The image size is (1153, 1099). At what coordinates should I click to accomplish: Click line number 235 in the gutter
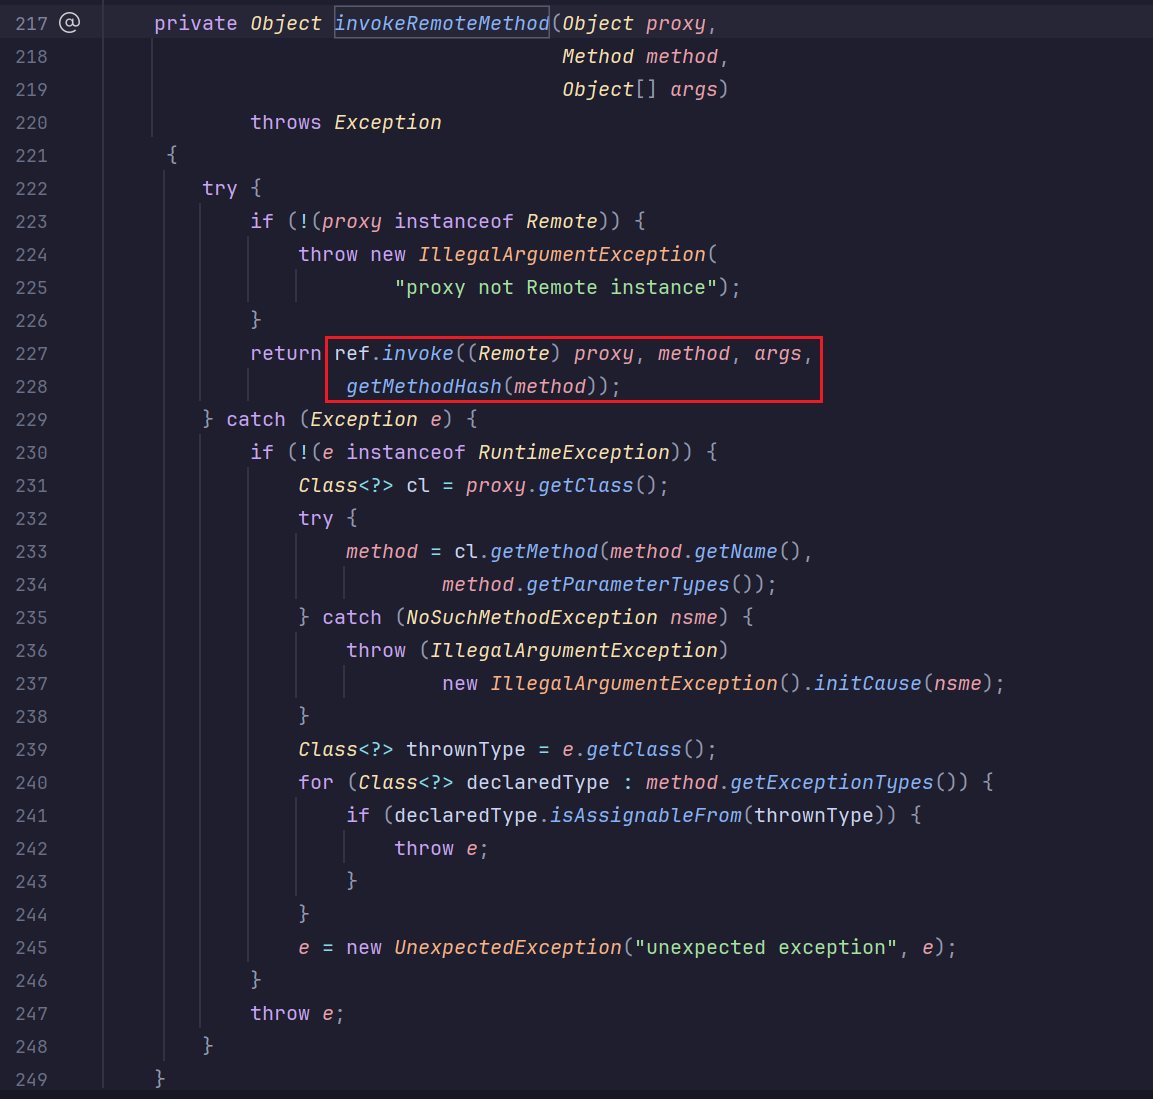click(x=31, y=618)
